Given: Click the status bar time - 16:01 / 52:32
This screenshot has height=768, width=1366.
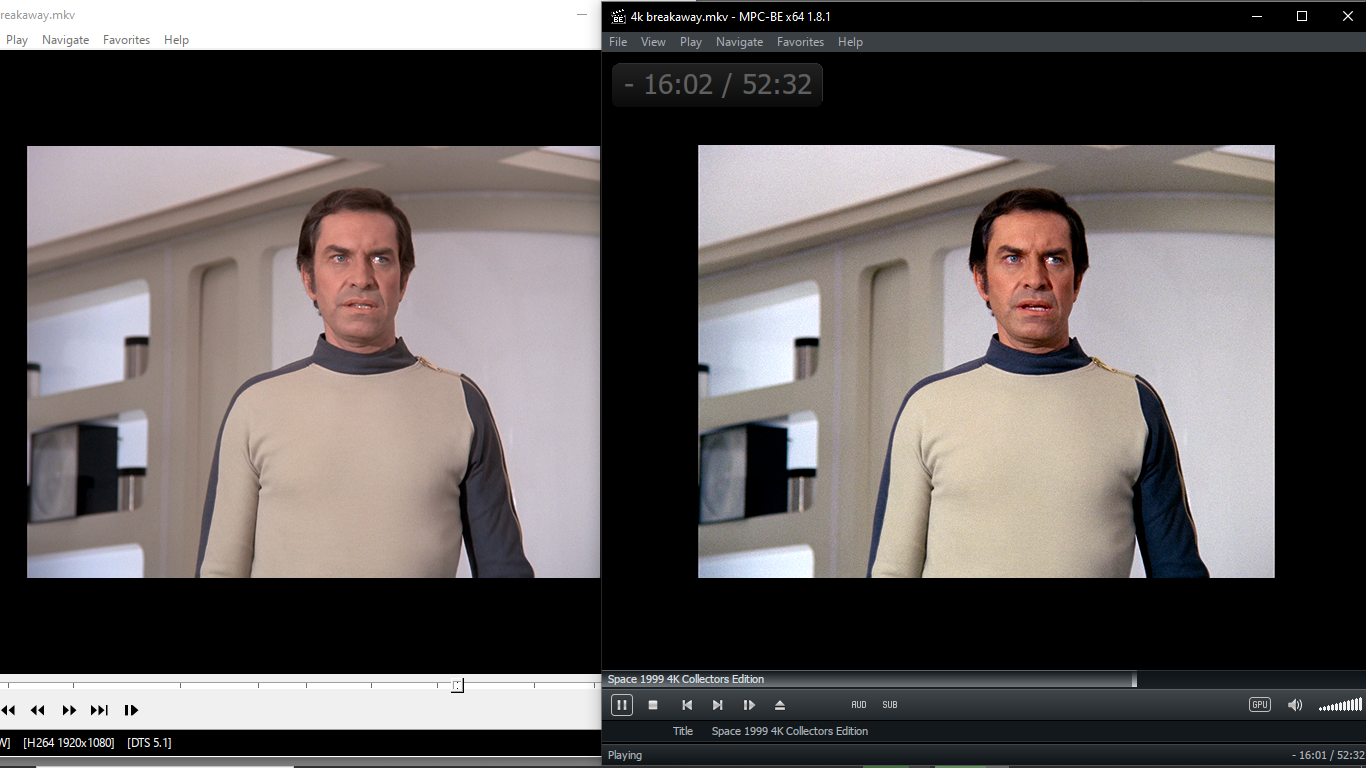Looking at the screenshot, I should [1326, 755].
